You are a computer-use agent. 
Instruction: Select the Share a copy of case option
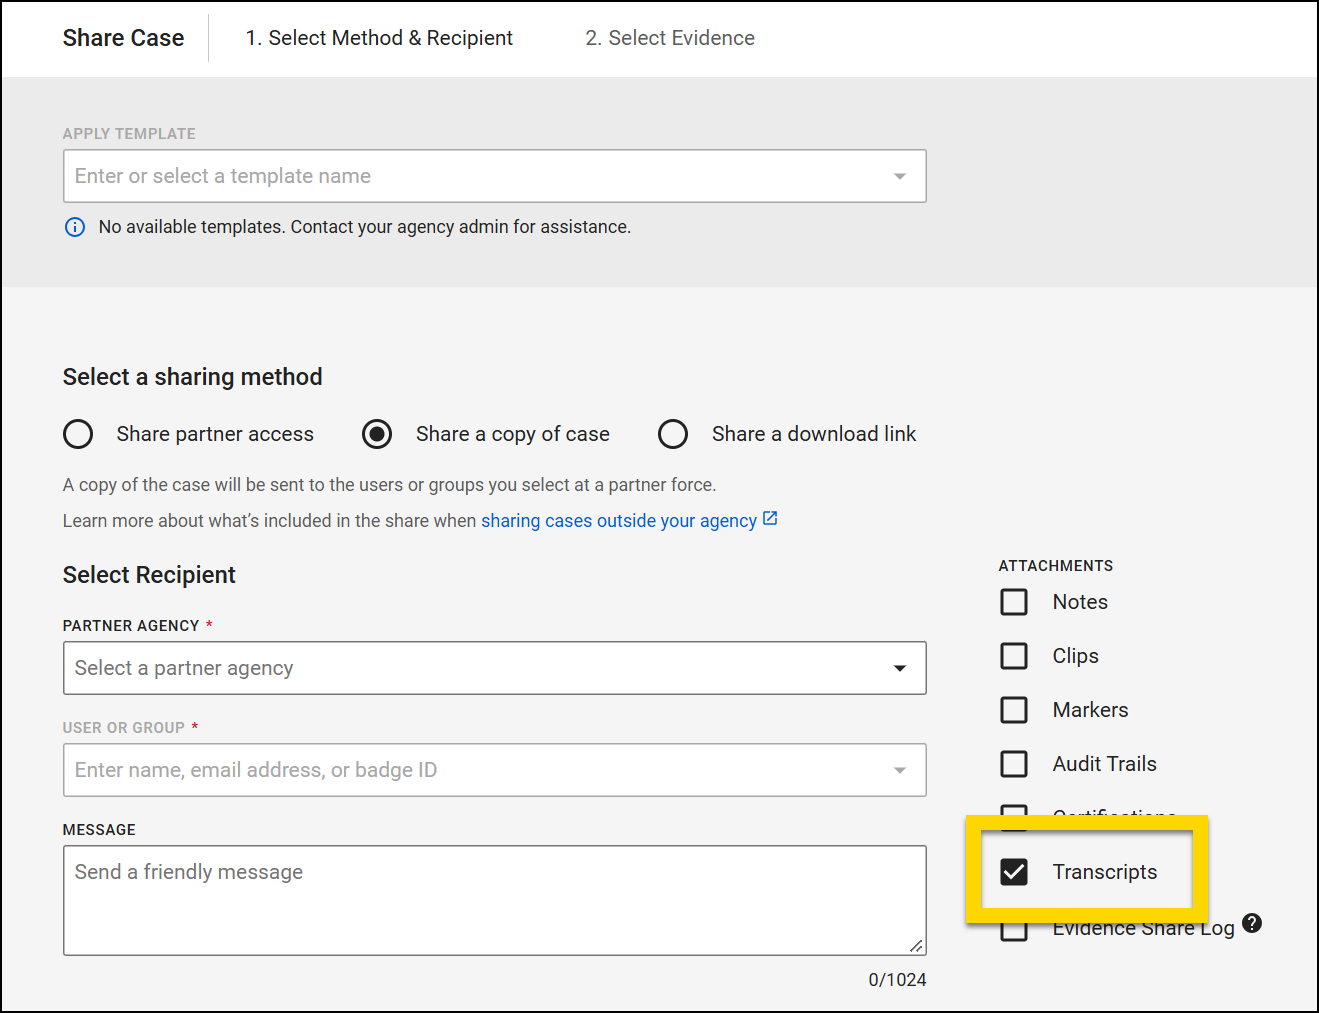coord(376,434)
